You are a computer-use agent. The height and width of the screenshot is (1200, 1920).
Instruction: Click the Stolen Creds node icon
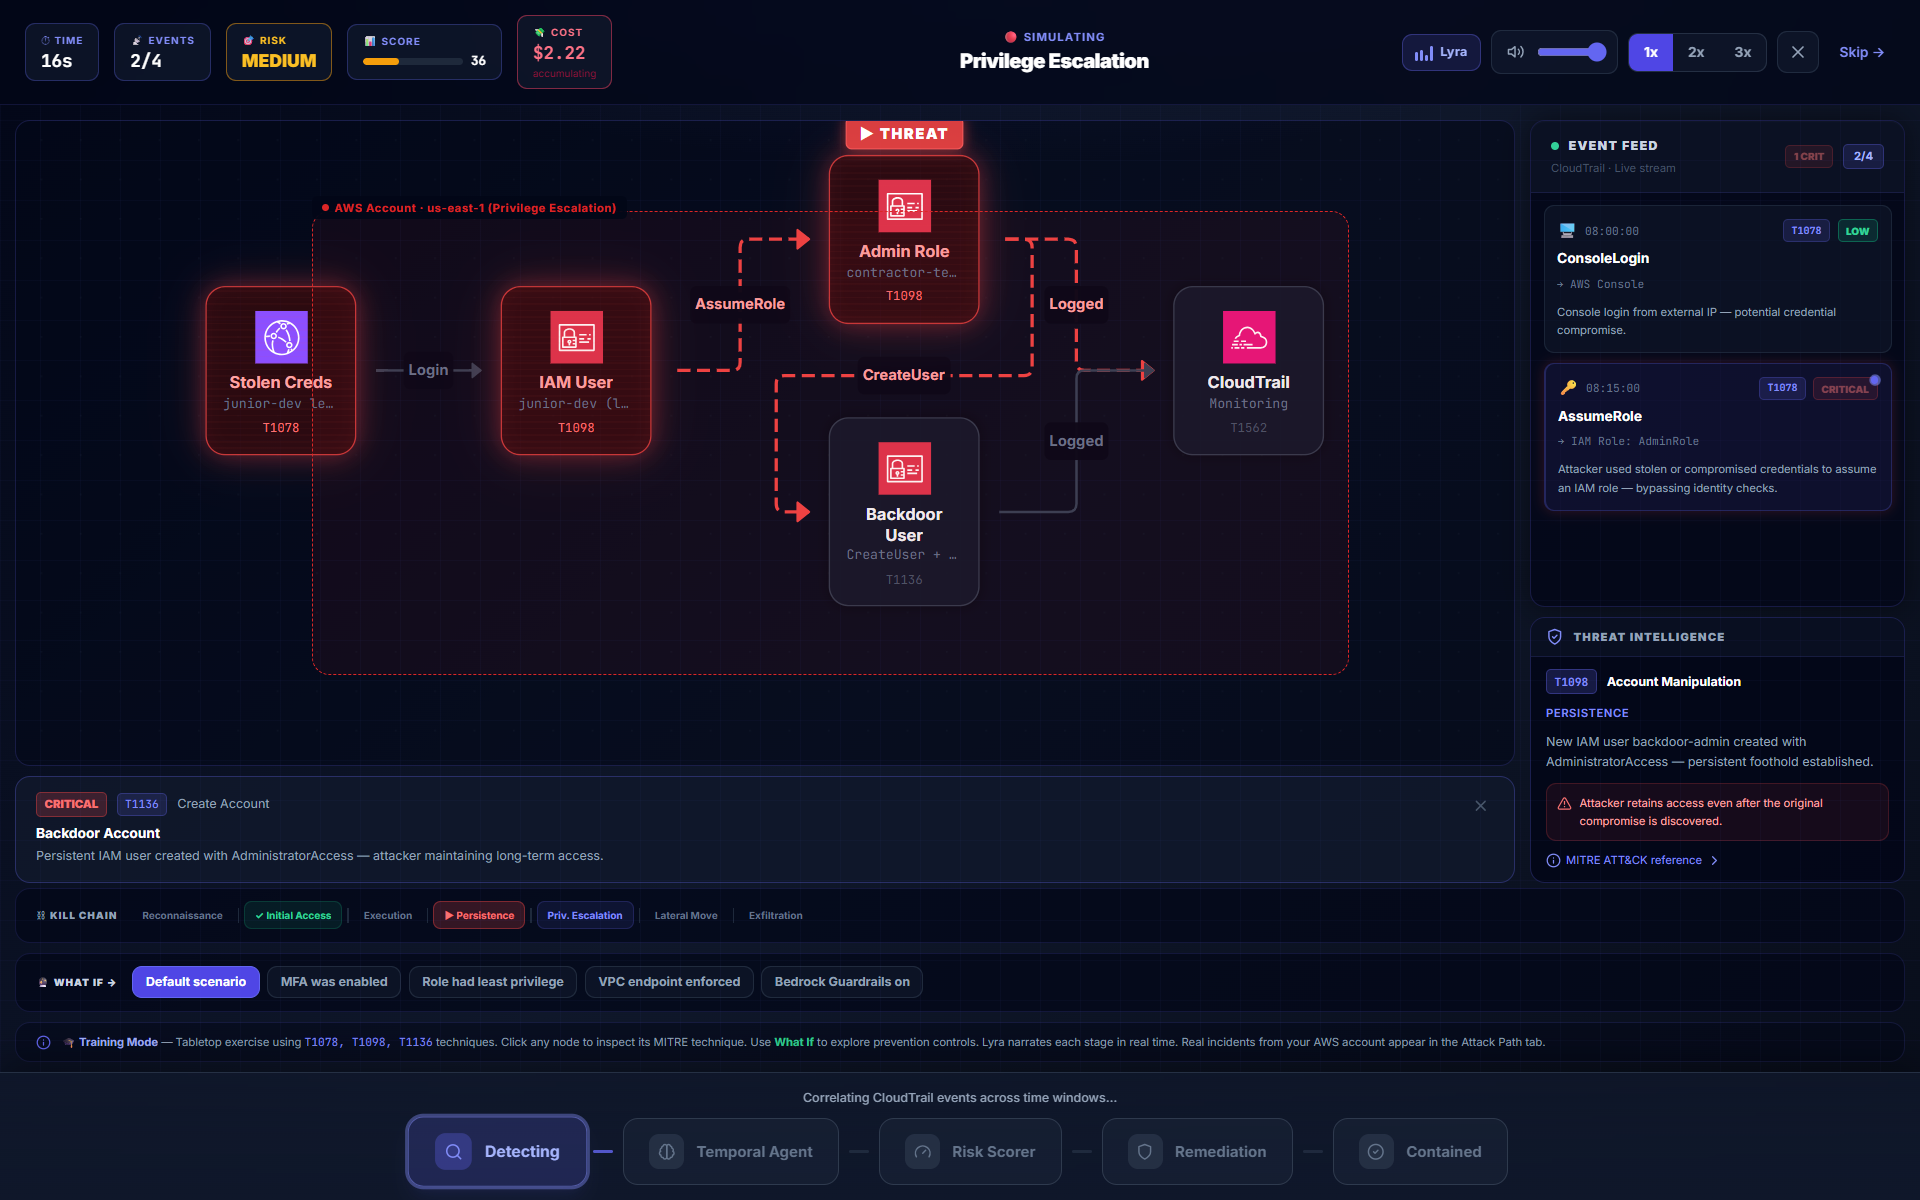click(x=281, y=337)
